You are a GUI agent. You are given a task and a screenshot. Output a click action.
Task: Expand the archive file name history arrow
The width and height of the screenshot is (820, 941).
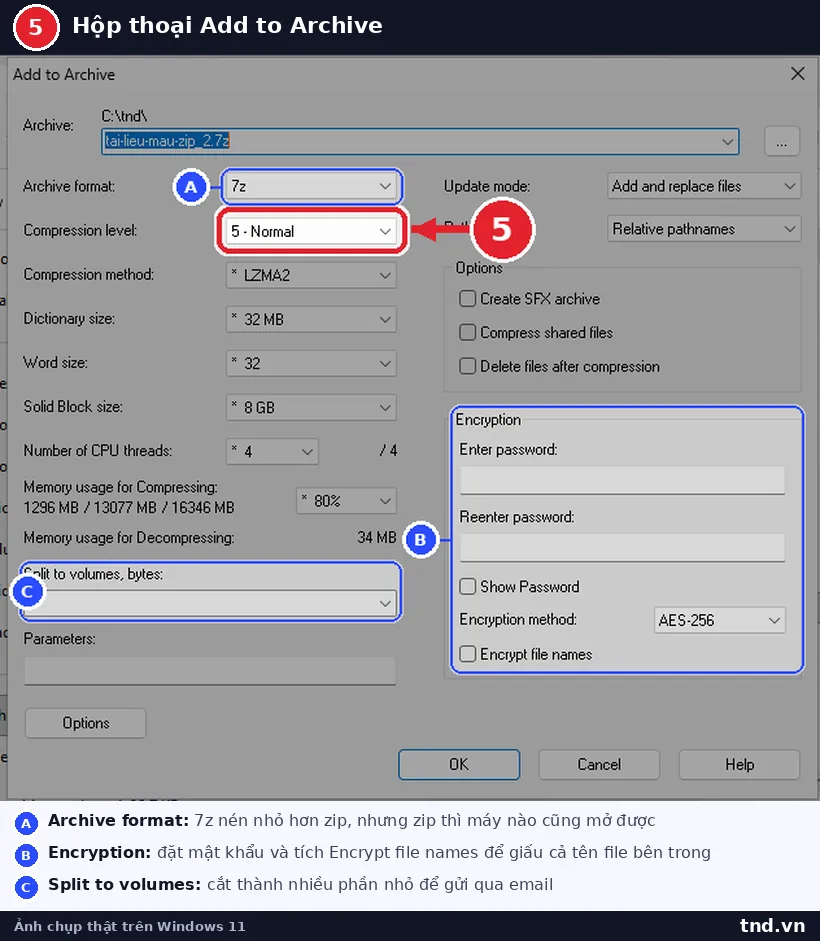click(x=728, y=142)
